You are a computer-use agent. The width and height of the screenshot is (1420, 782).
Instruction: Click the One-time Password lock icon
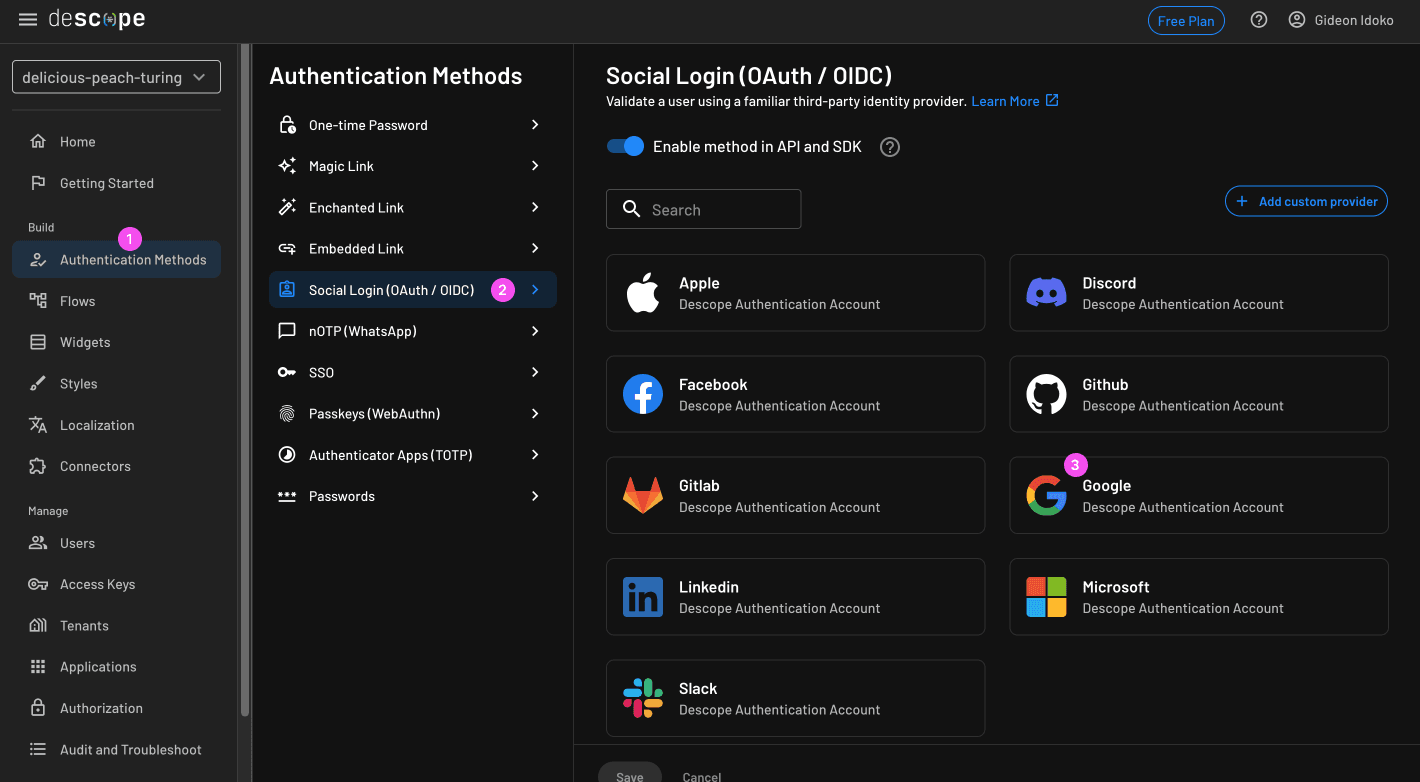[287, 125]
